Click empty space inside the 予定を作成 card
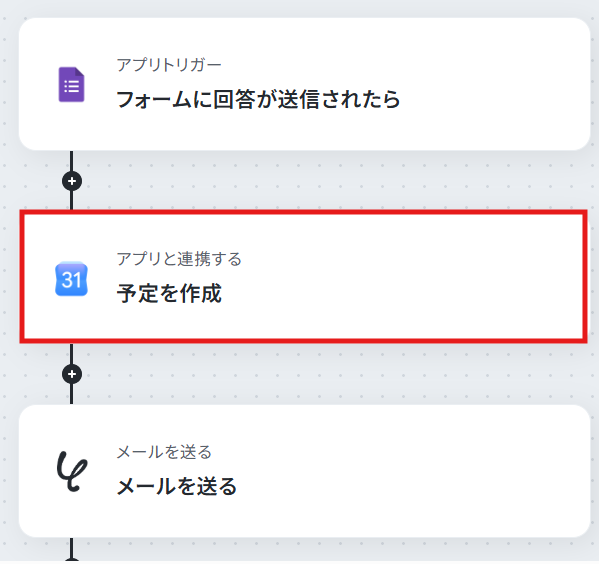This screenshot has height=564, width=599. [420, 277]
